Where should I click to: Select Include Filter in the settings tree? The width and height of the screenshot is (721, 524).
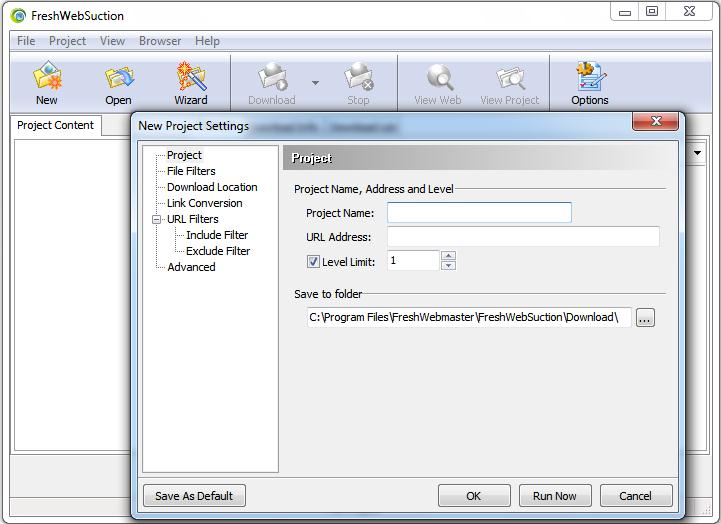click(x=217, y=235)
